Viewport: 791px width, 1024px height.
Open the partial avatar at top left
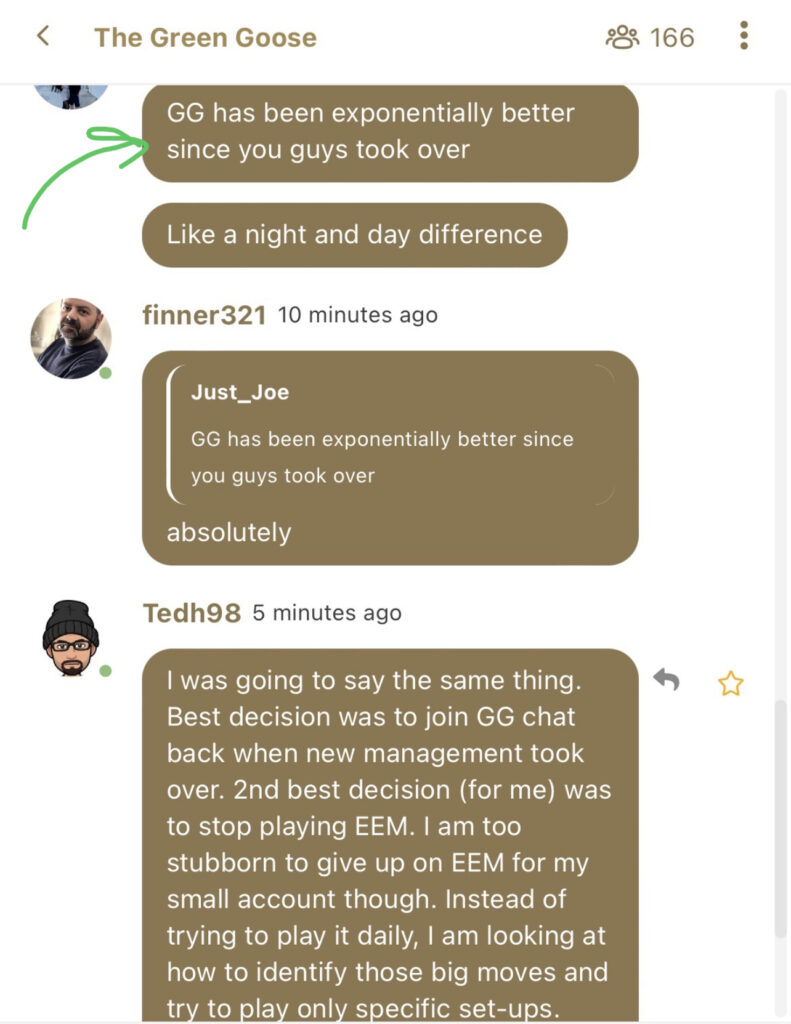tap(71, 96)
